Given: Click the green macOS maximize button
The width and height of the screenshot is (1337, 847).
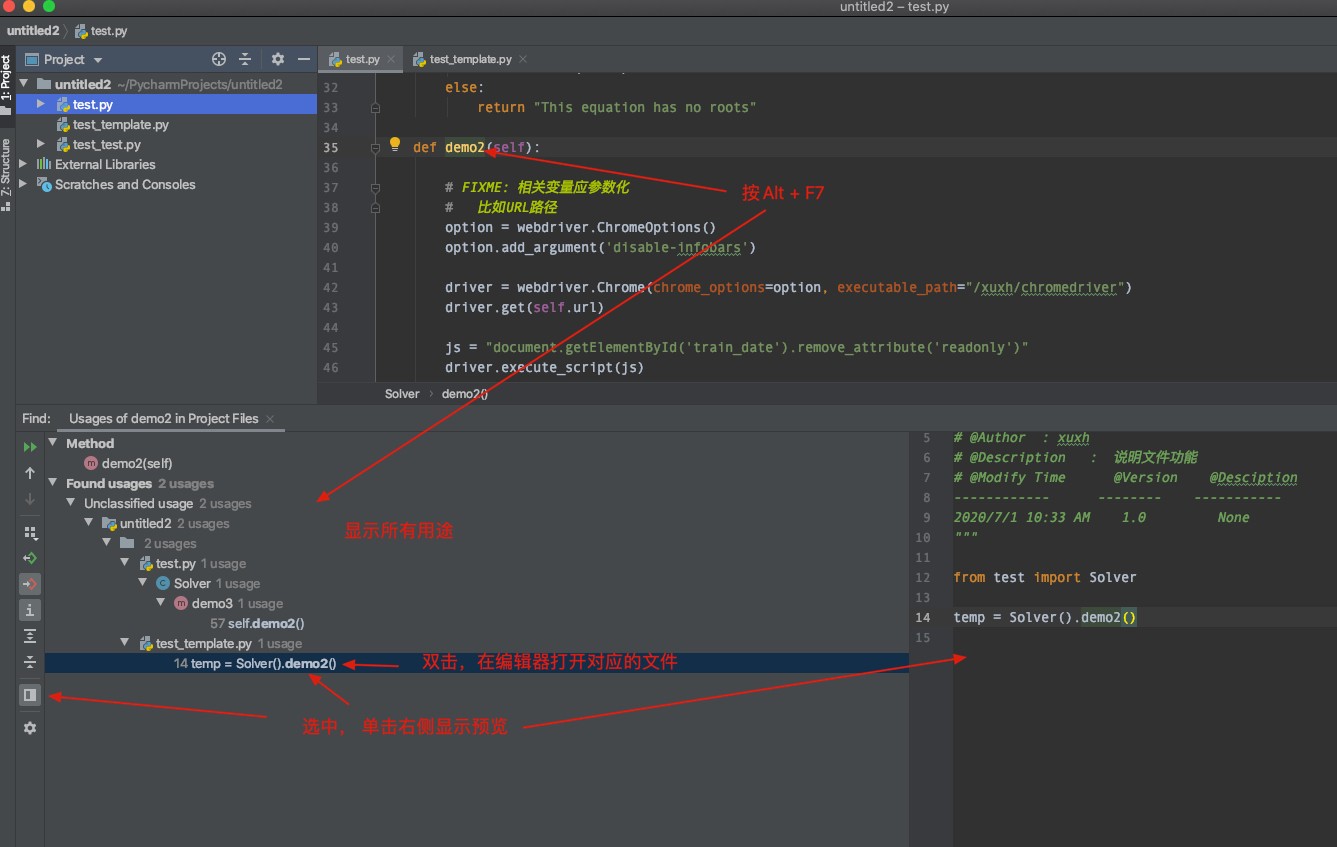Looking at the screenshot, I should (50, 7).
